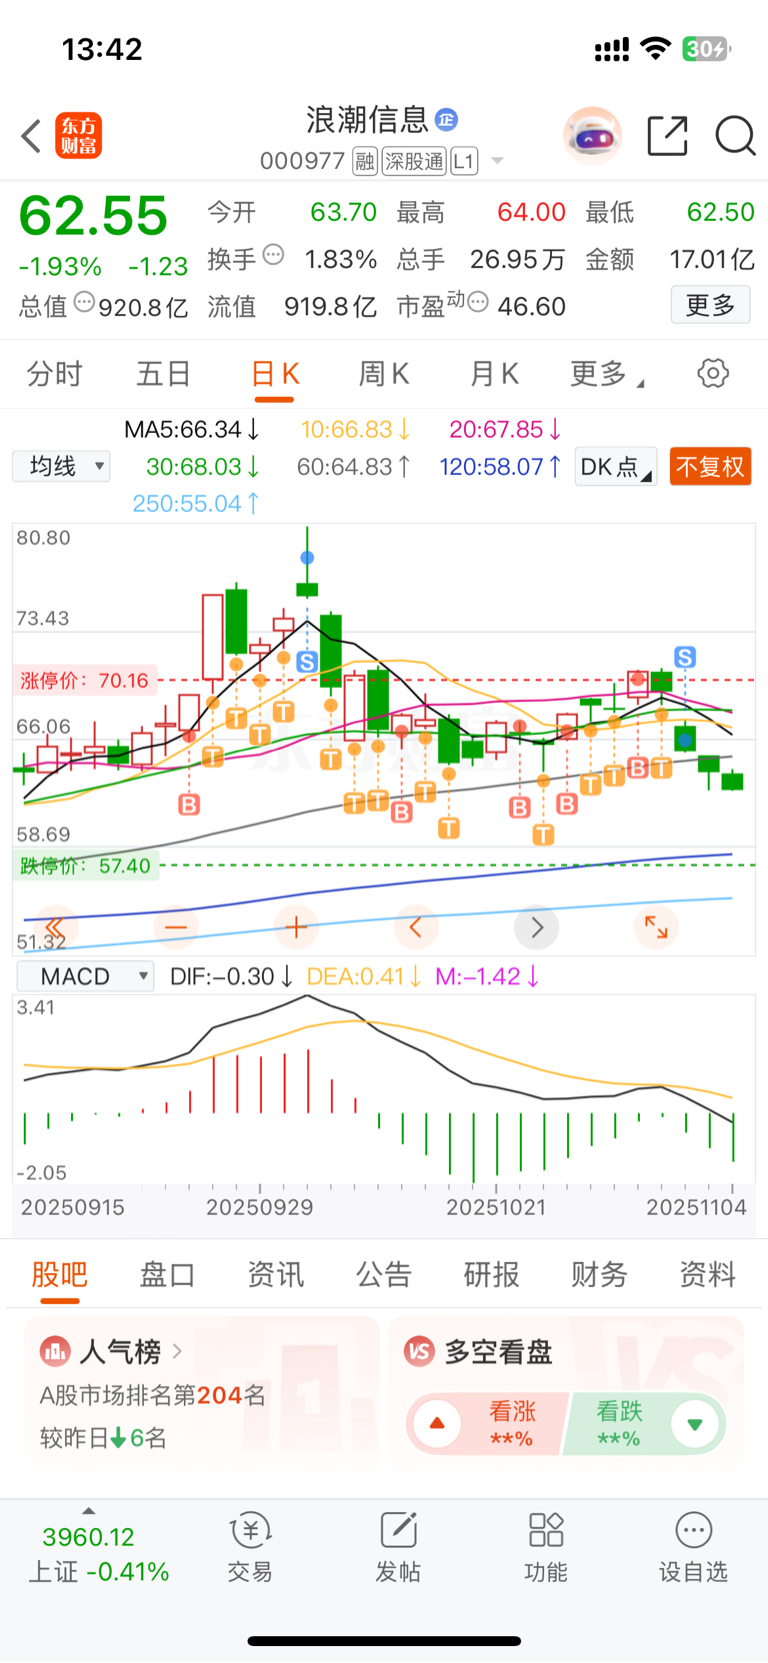Tap the 20250929 date label
The height and width of the screenshot is (1663, 768).
[x=259, y=1207]
